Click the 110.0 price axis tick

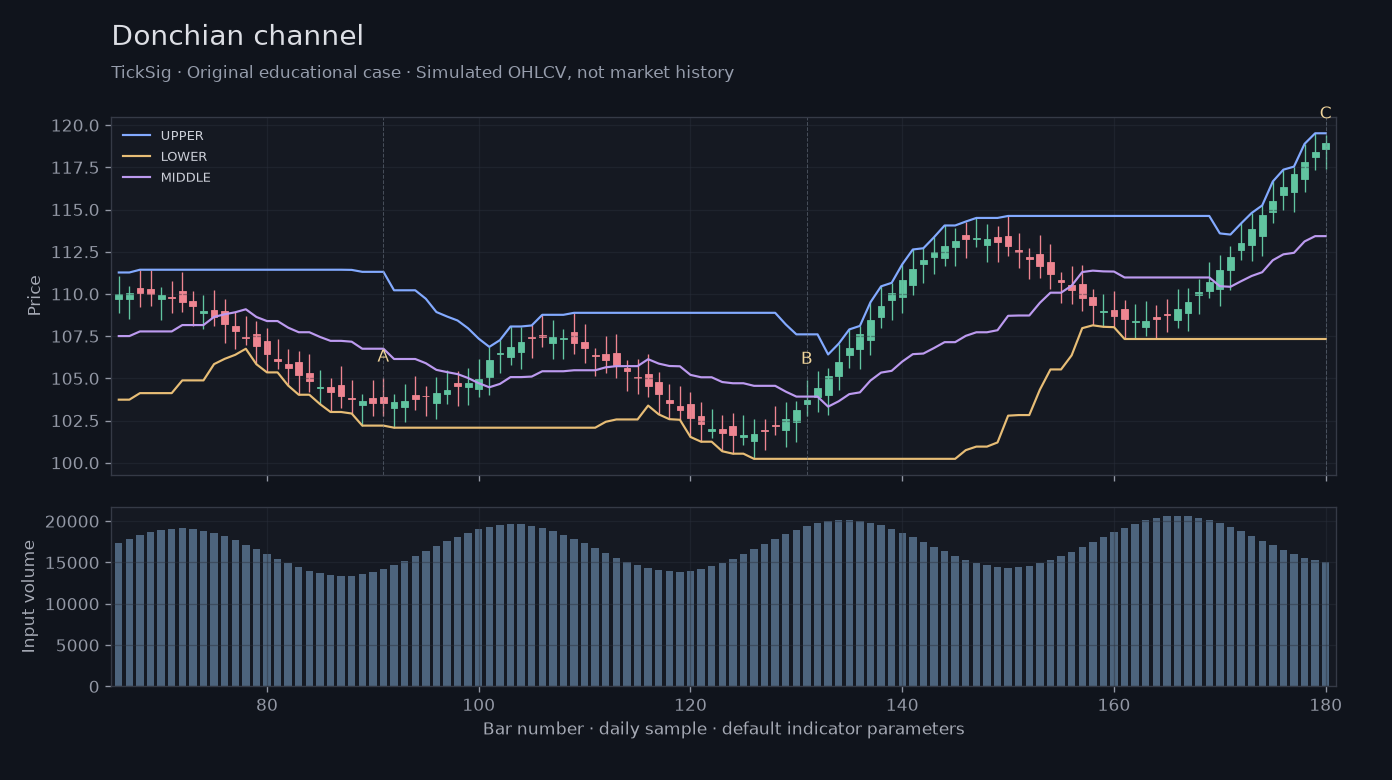(x=75, y=295)
